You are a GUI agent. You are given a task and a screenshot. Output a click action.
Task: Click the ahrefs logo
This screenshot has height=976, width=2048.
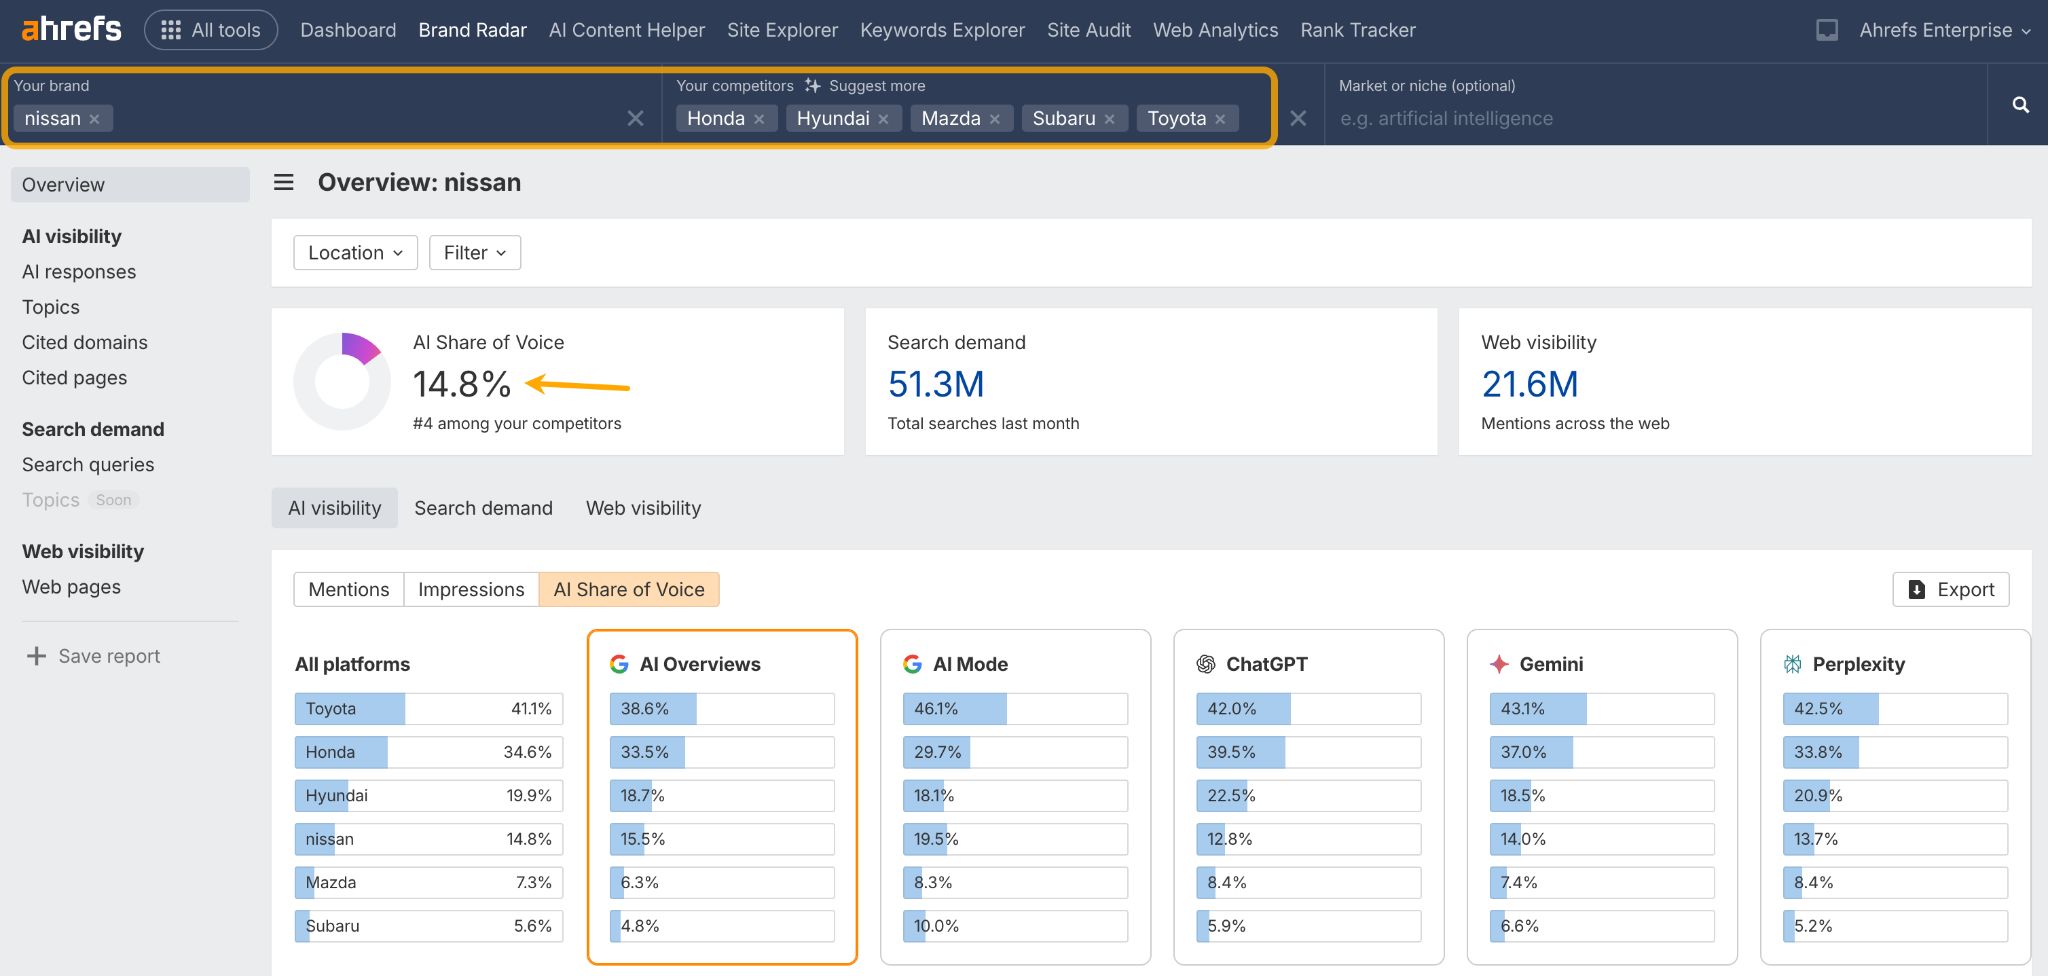tap(68, 29)
